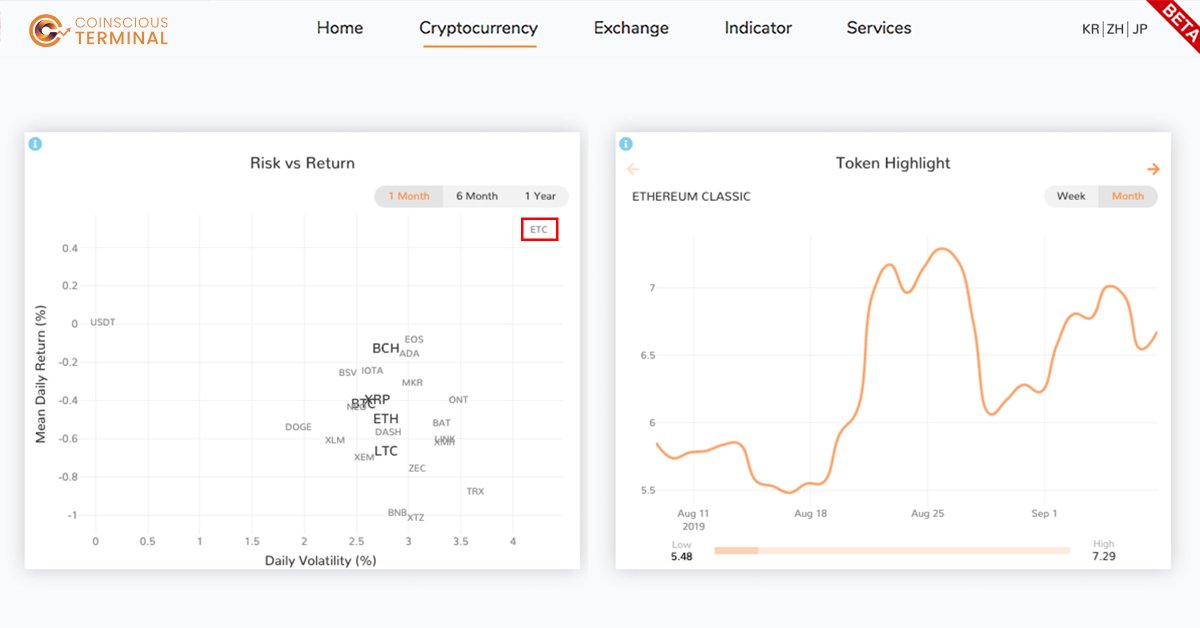Click the High value 7.29

point(1104,556)
